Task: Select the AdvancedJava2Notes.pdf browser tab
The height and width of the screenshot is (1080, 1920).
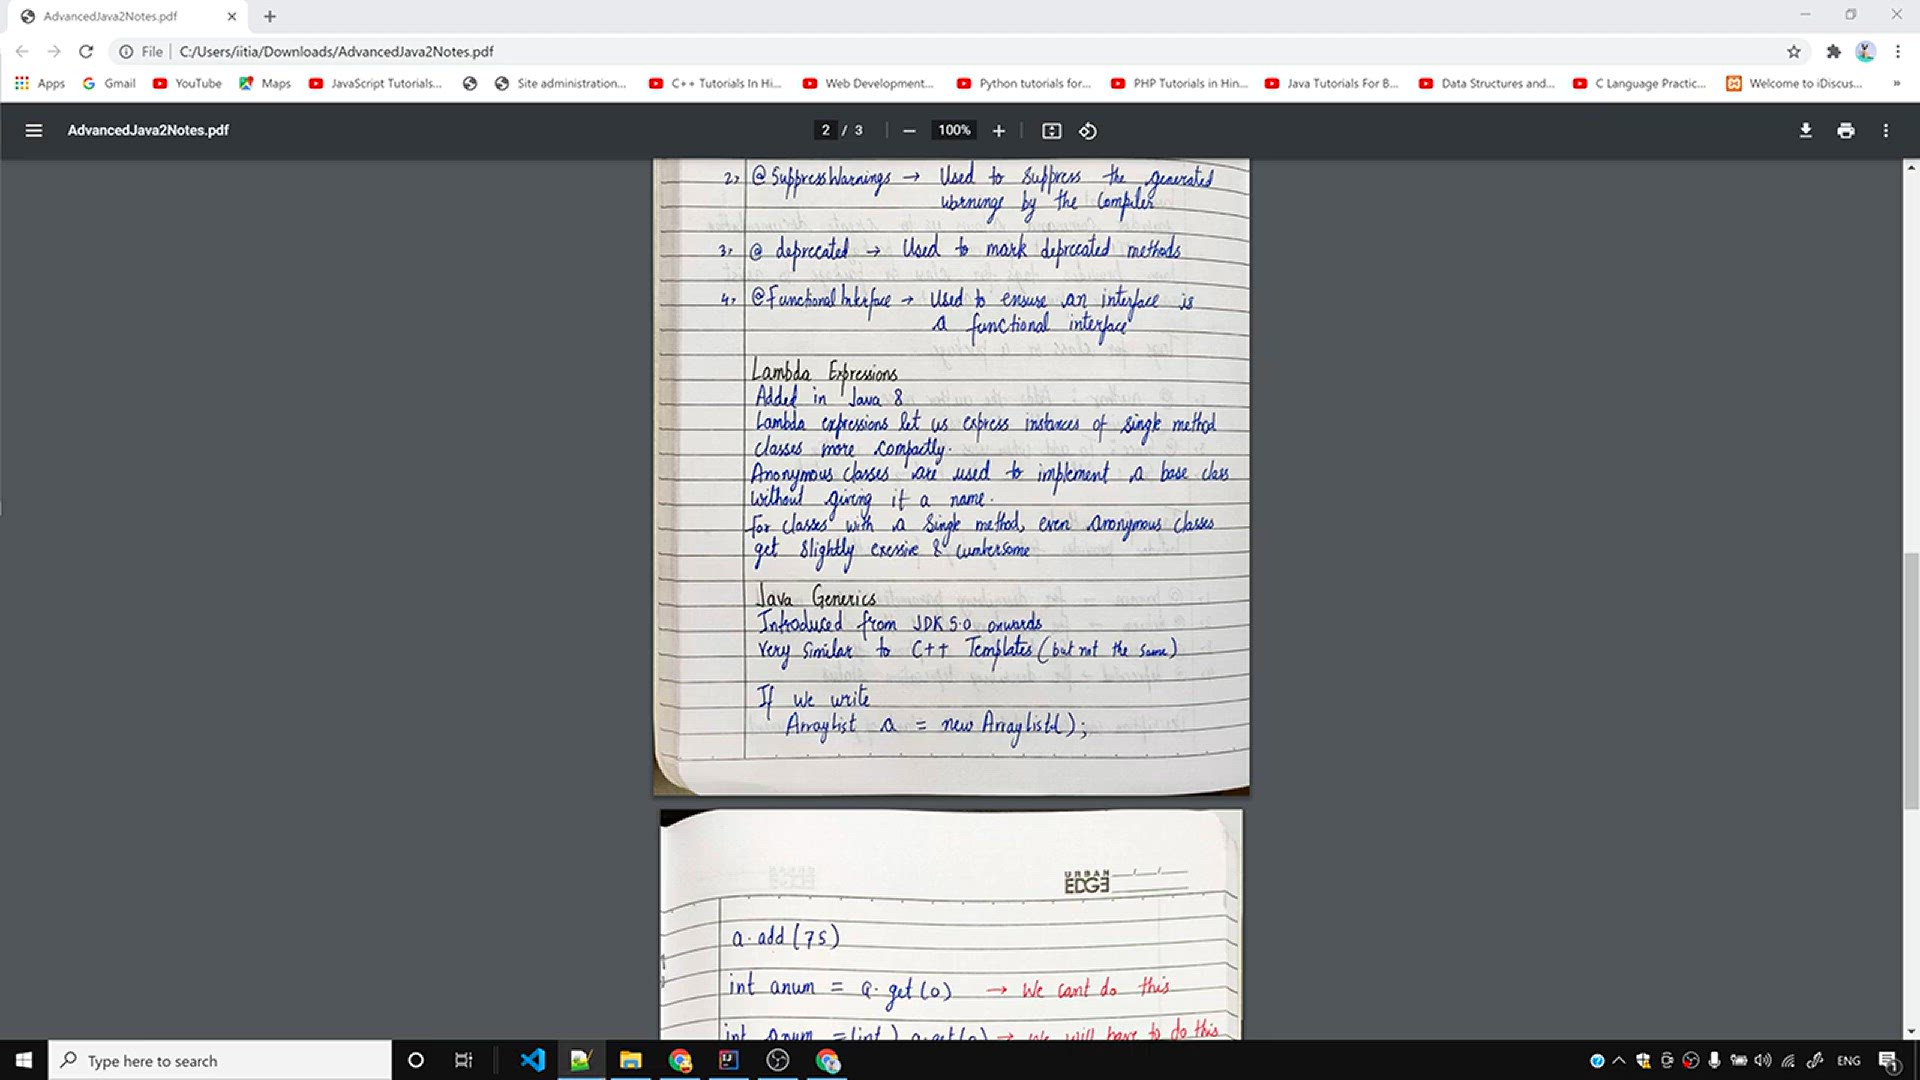Action: [x=125, y=16]
